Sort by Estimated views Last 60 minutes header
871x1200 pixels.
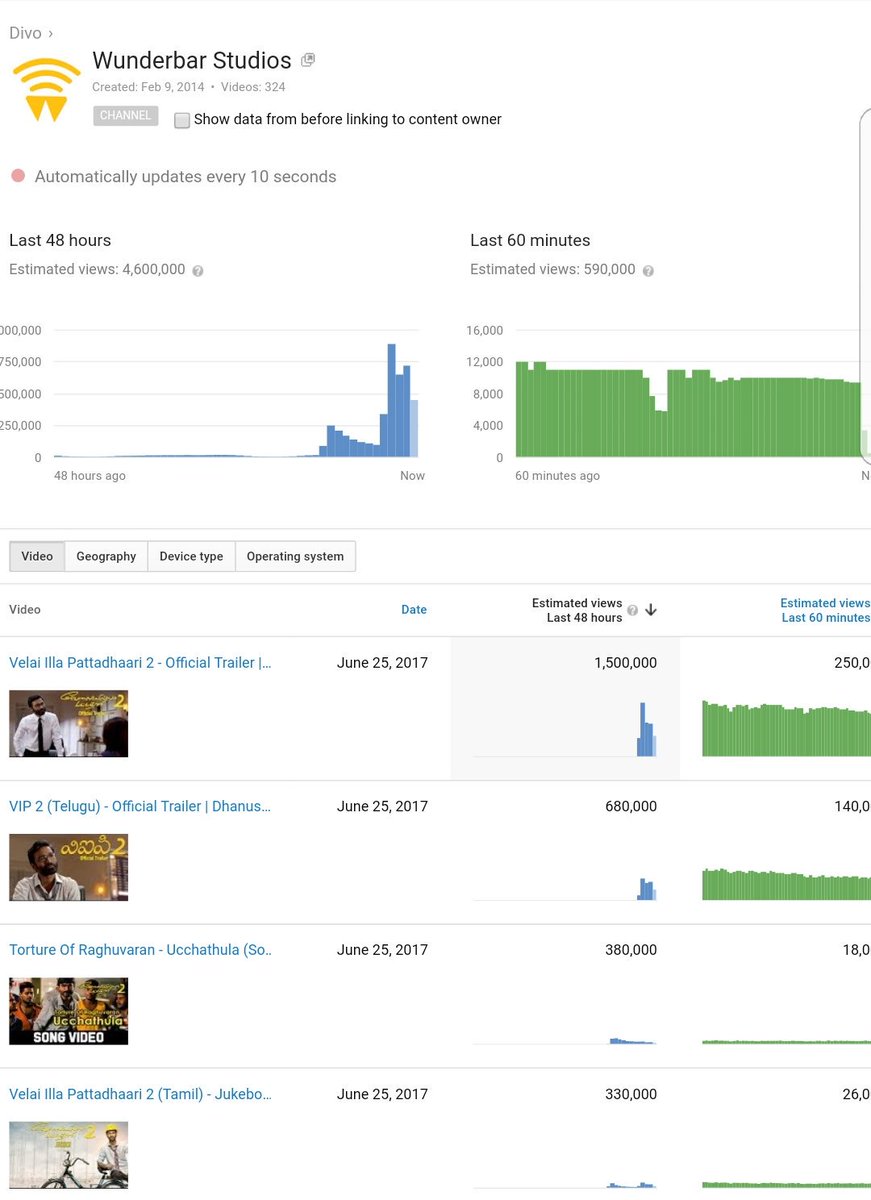click(825, 610)
